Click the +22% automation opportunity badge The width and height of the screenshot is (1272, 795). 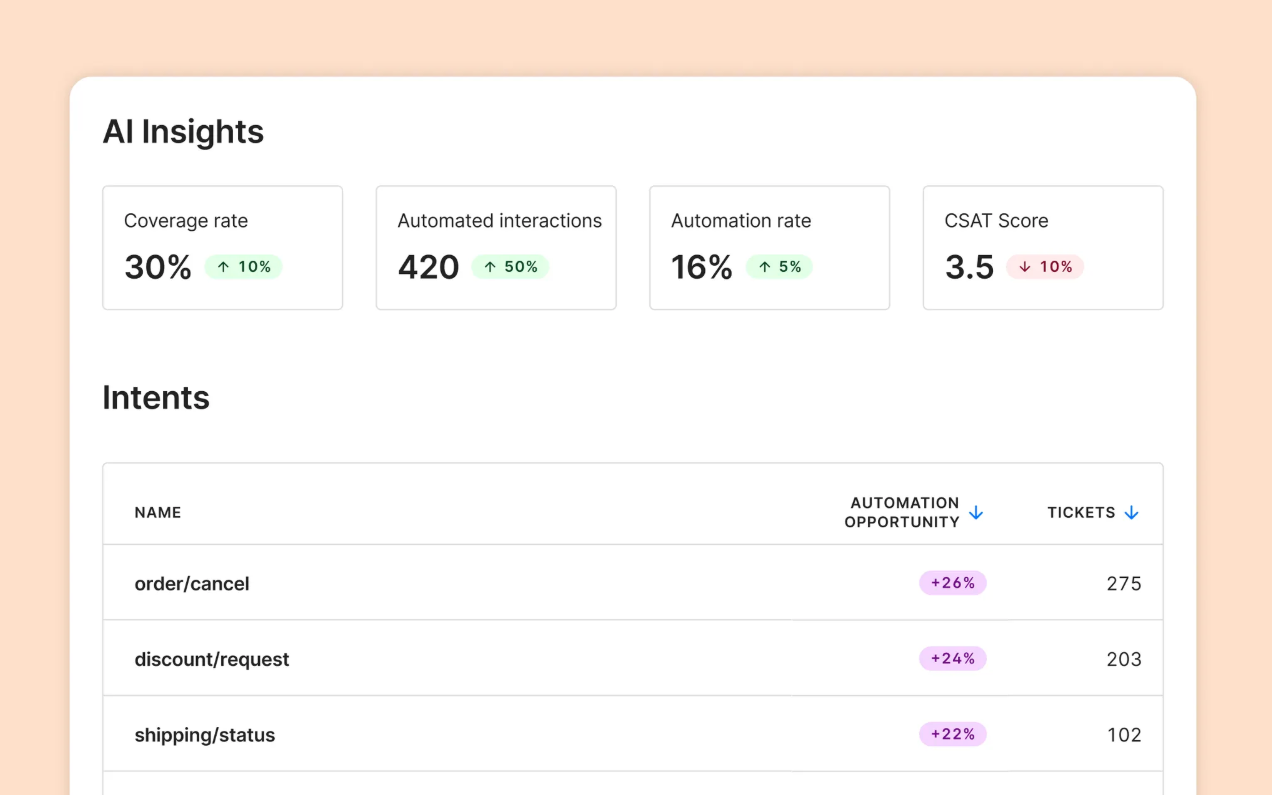[x=953, y=735]
